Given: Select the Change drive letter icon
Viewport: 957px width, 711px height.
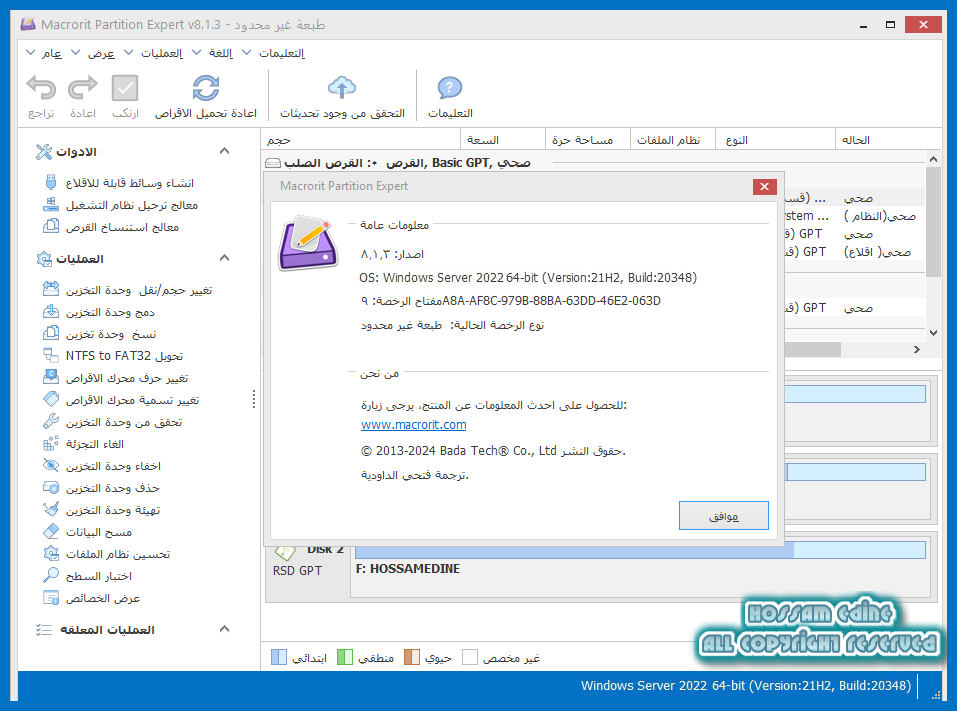Looking at the screenshot, I should [51, 377].
